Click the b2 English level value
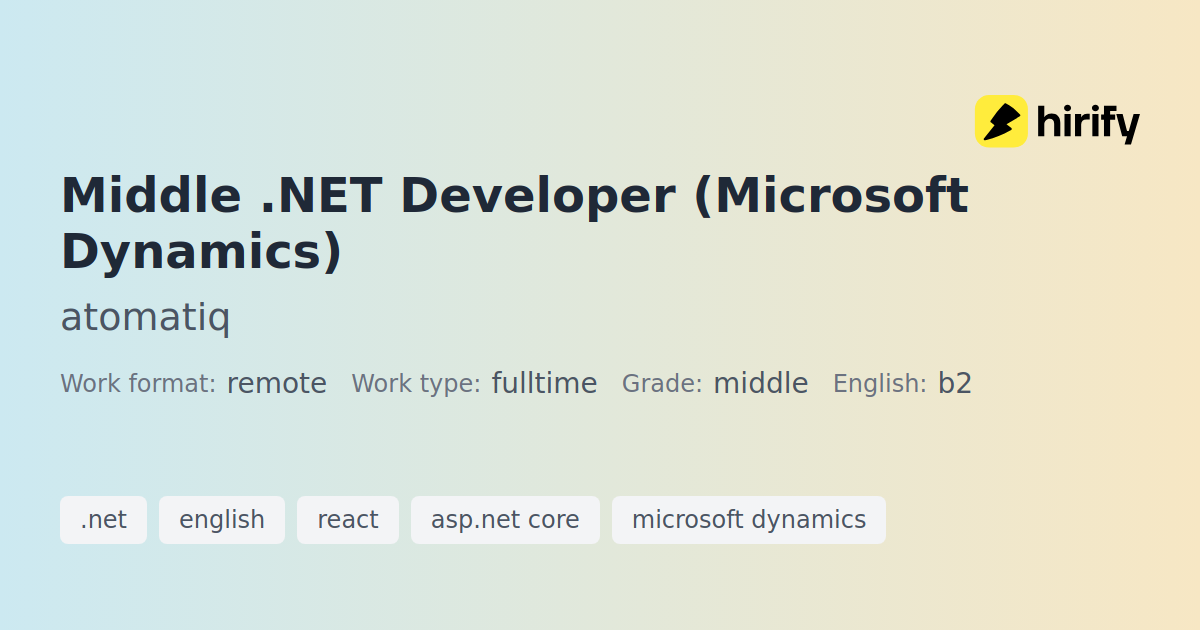Viewport: 1200px width, 630px height. coord(955,383)
